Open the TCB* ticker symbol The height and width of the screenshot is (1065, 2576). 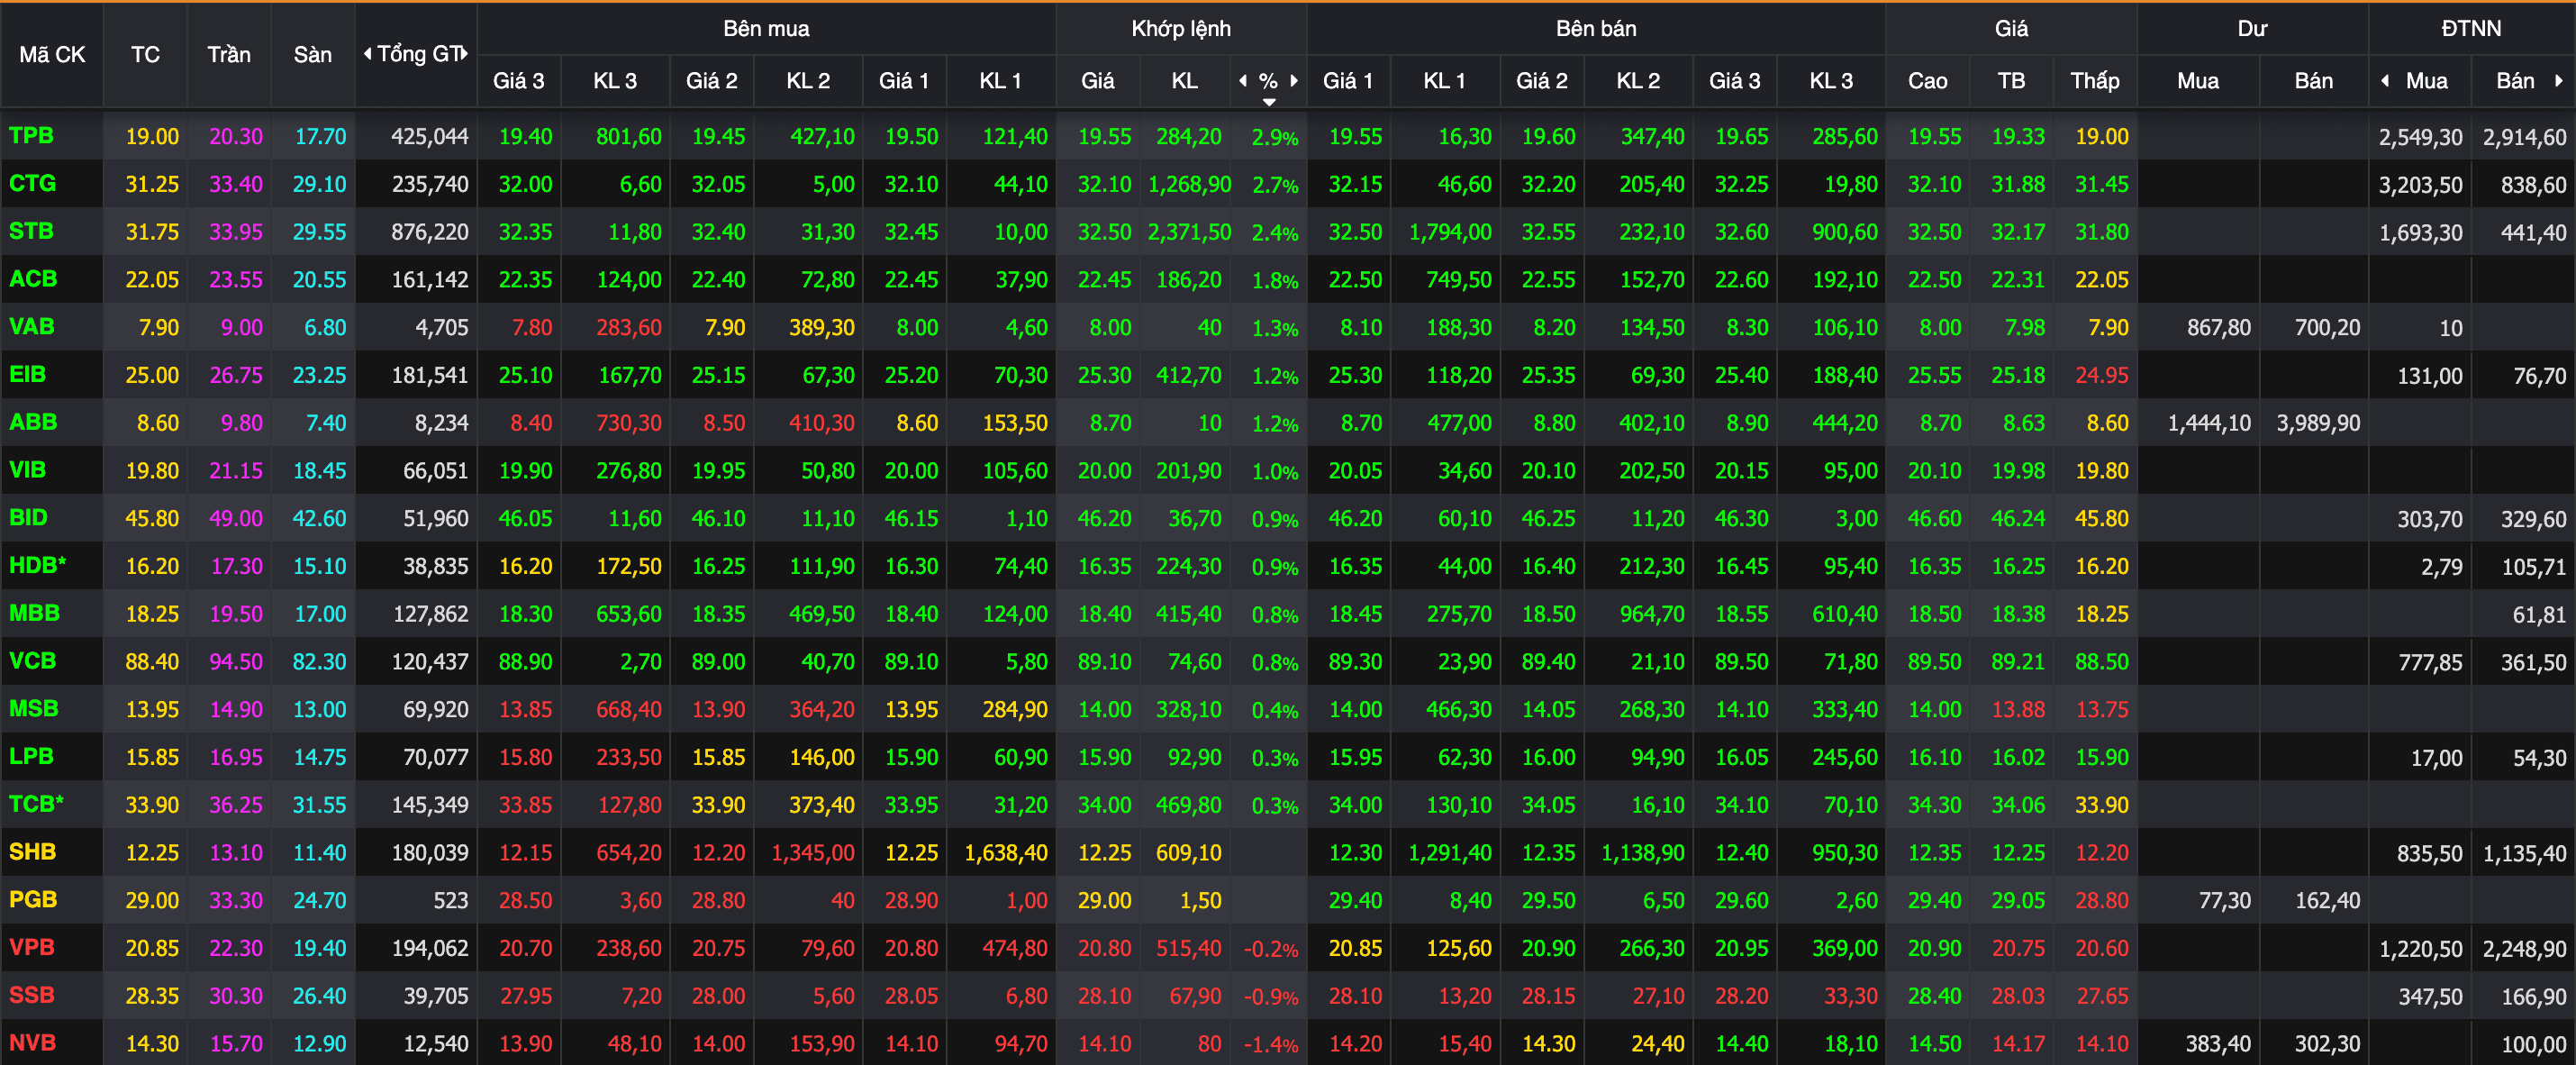coord(36,804)
